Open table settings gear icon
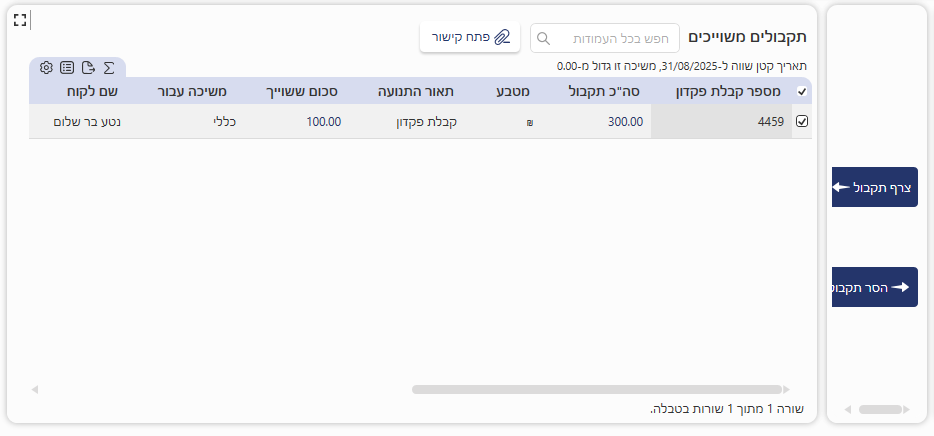Image resolution: width=934 pixels, height=436 pixels. point(46,68)
